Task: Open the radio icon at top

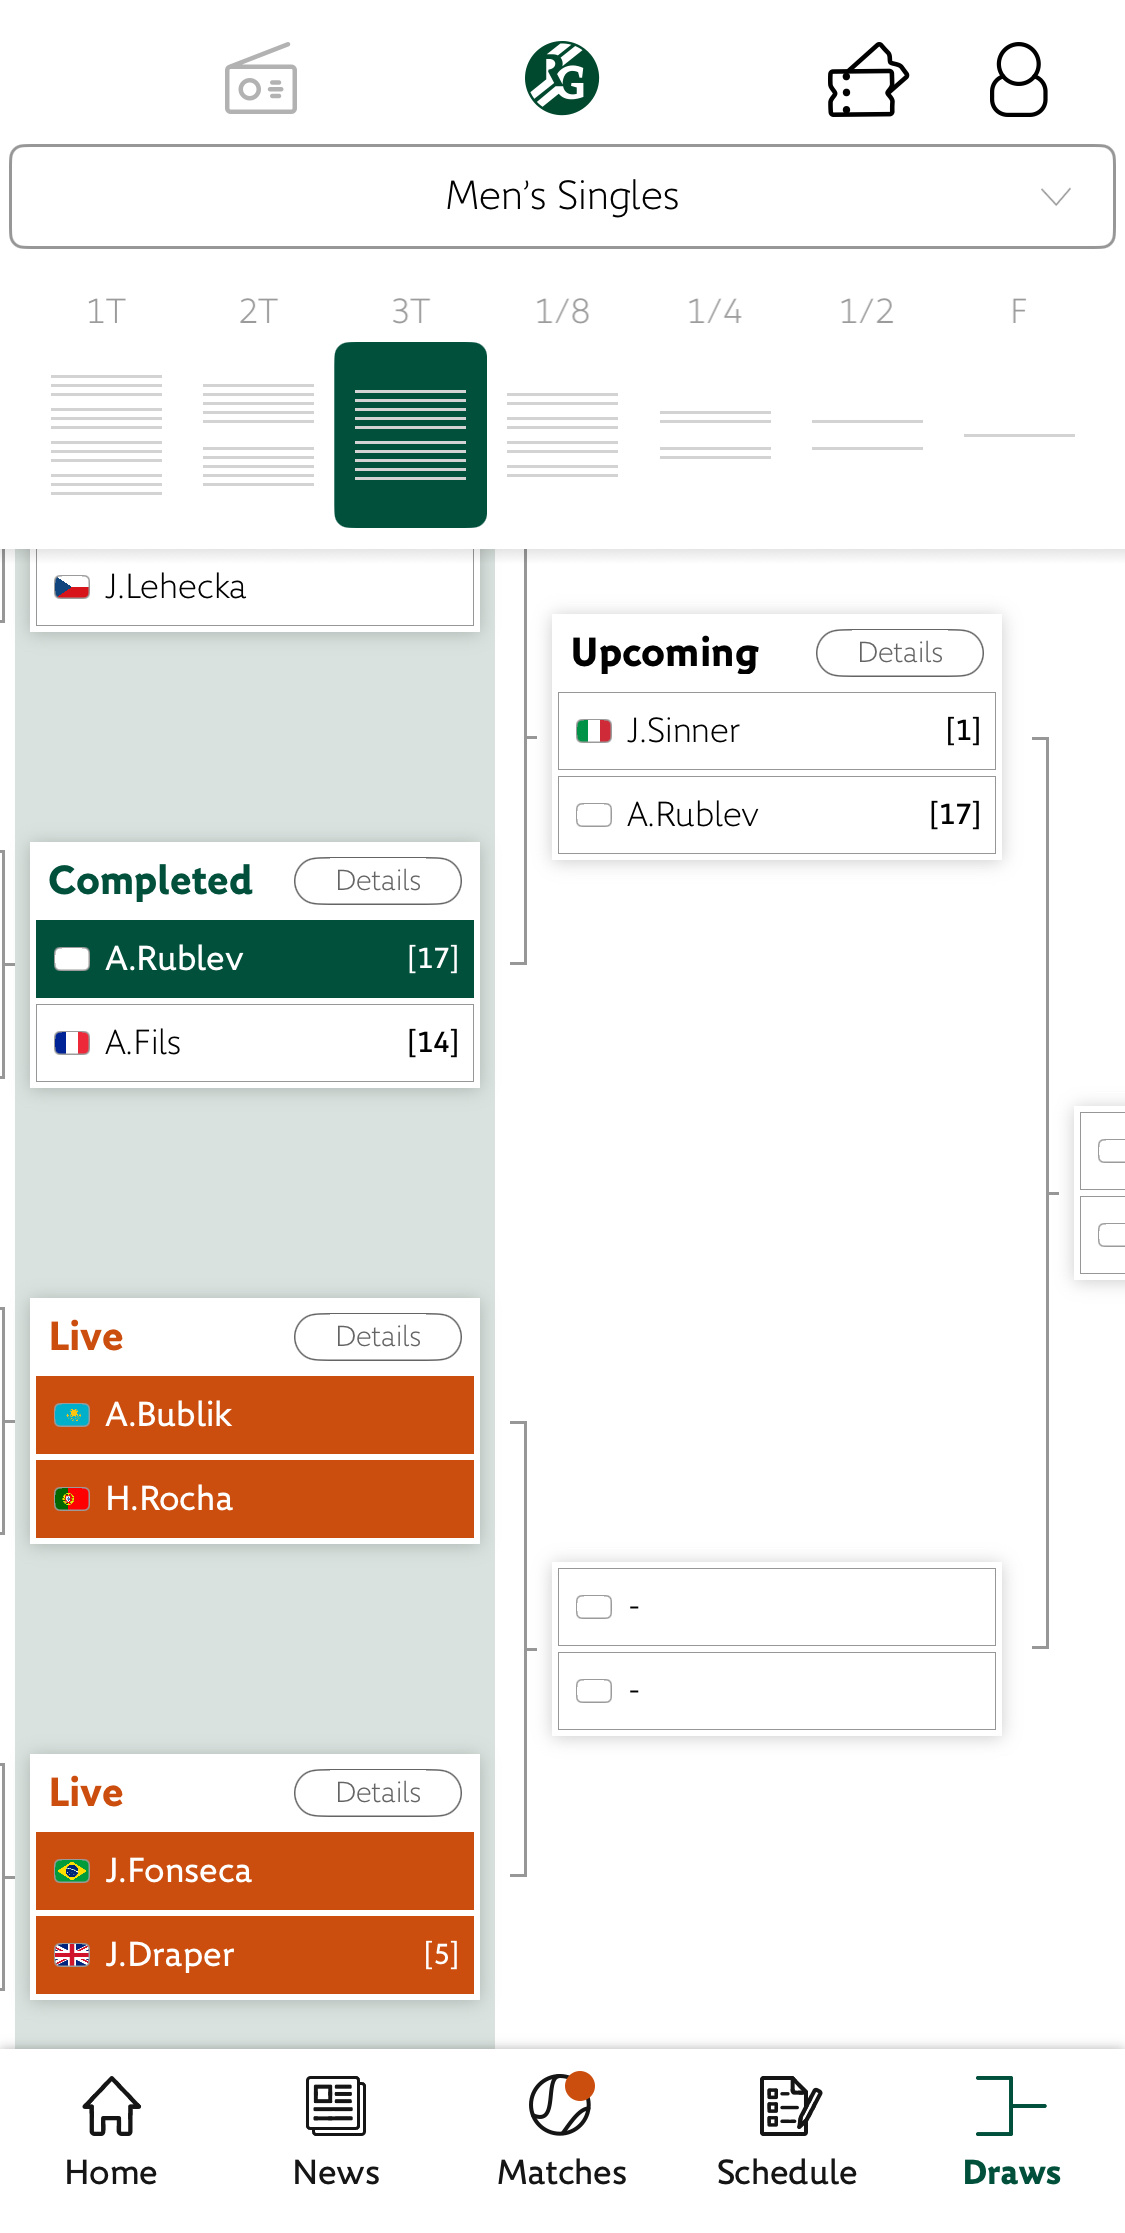Action: (261, 79)
